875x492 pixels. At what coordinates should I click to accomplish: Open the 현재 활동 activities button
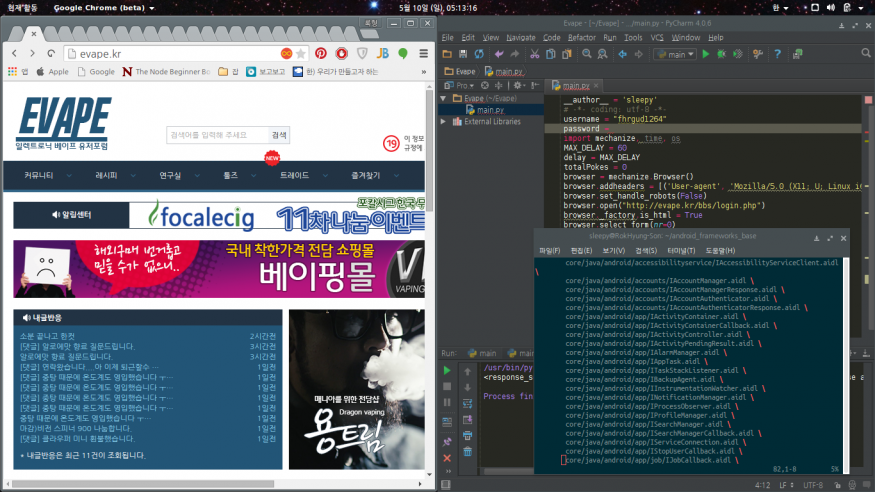point(22,8)
